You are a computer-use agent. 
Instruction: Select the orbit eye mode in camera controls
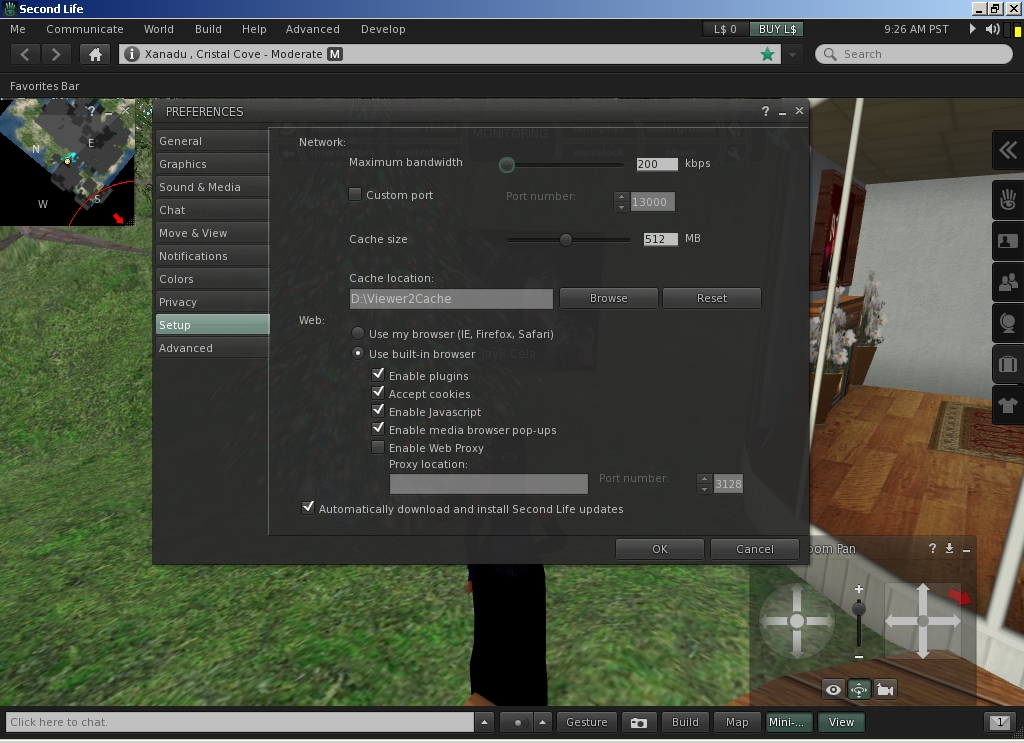833,689
